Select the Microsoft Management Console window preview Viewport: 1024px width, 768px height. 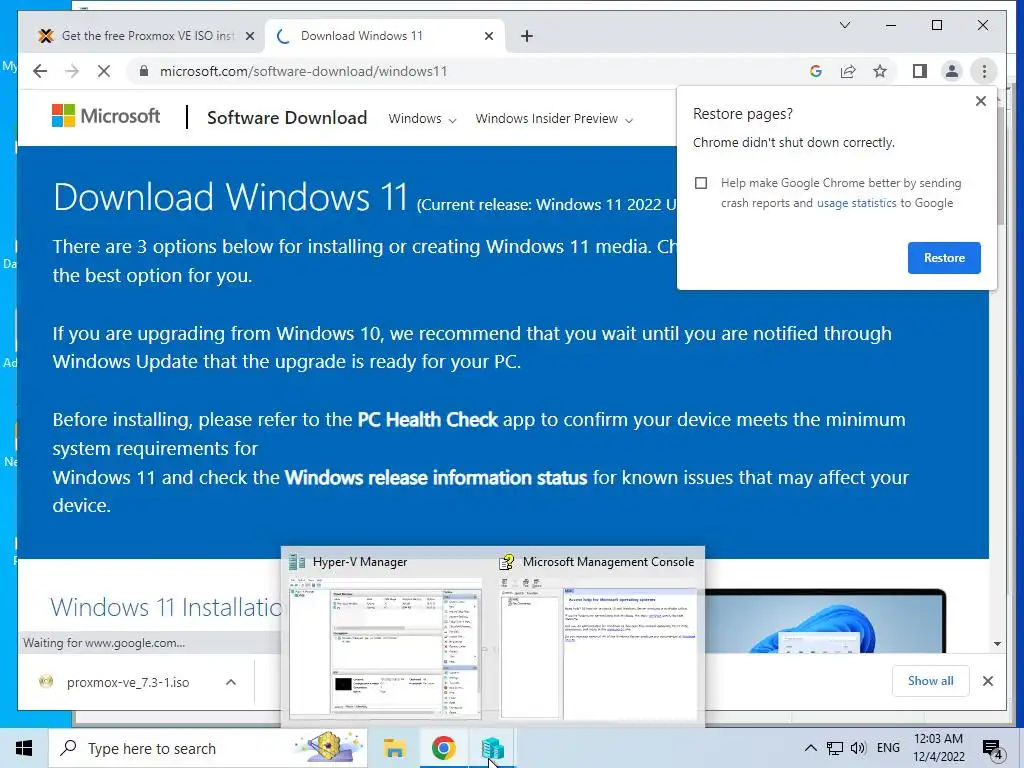598,637
